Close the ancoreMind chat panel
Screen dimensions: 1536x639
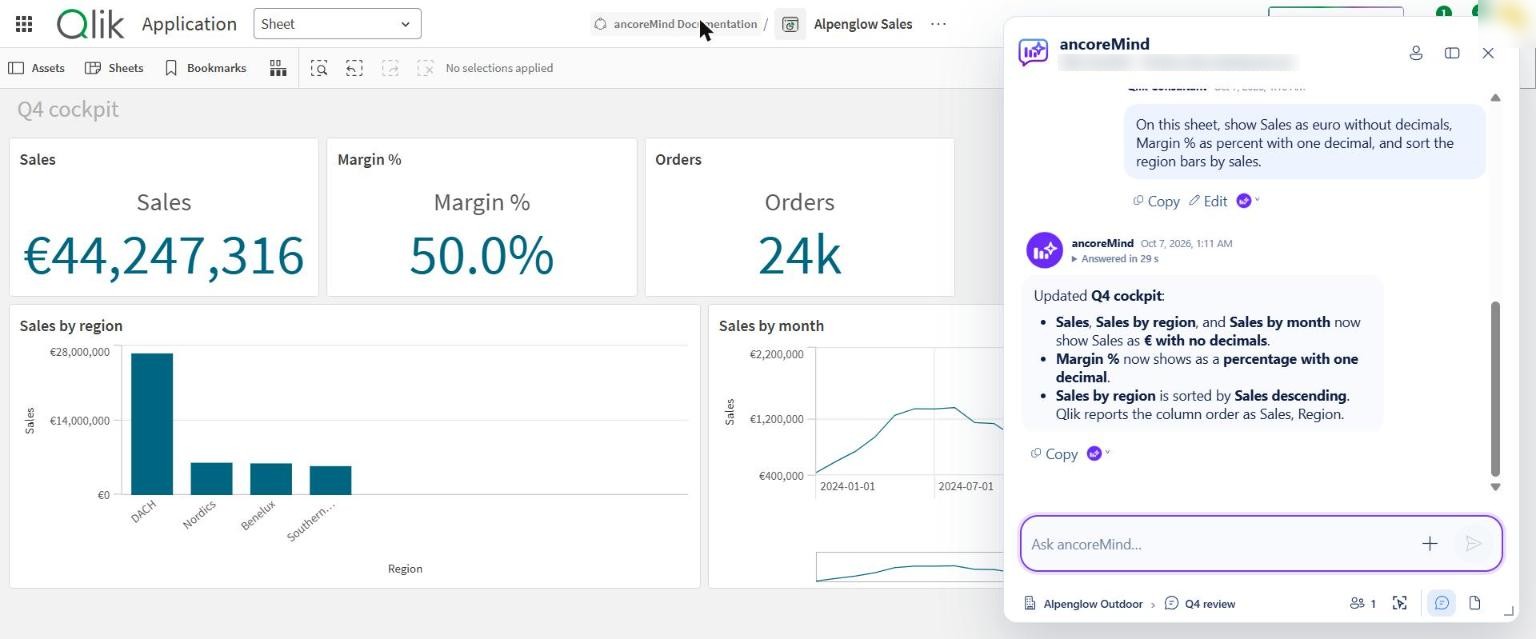(x=1488, y=53)
